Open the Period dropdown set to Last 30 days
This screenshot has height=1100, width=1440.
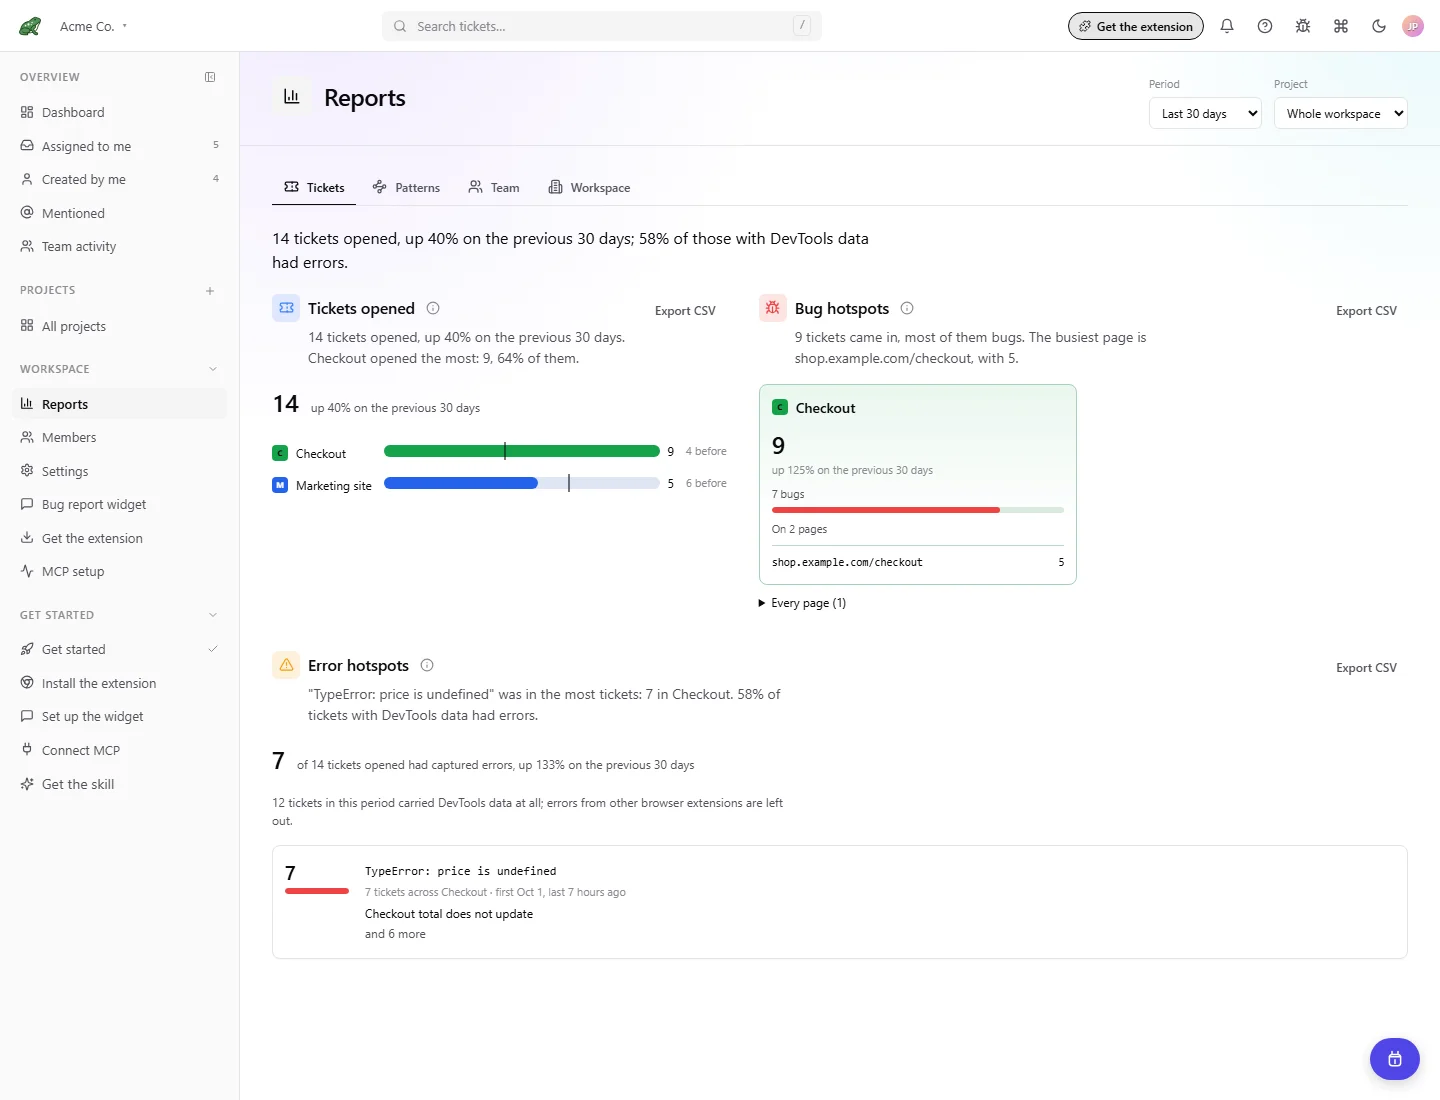[1205, 114]
